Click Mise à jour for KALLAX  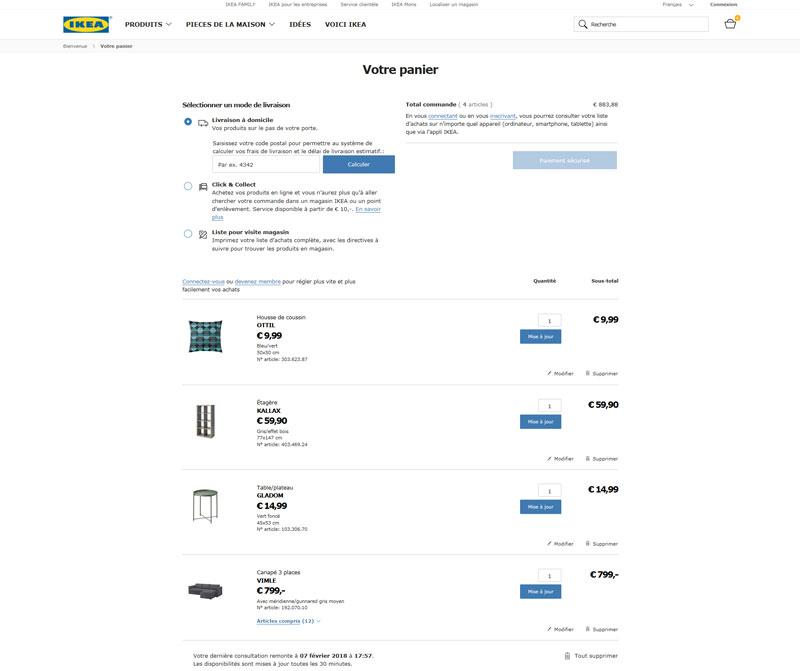coord(540,422)
